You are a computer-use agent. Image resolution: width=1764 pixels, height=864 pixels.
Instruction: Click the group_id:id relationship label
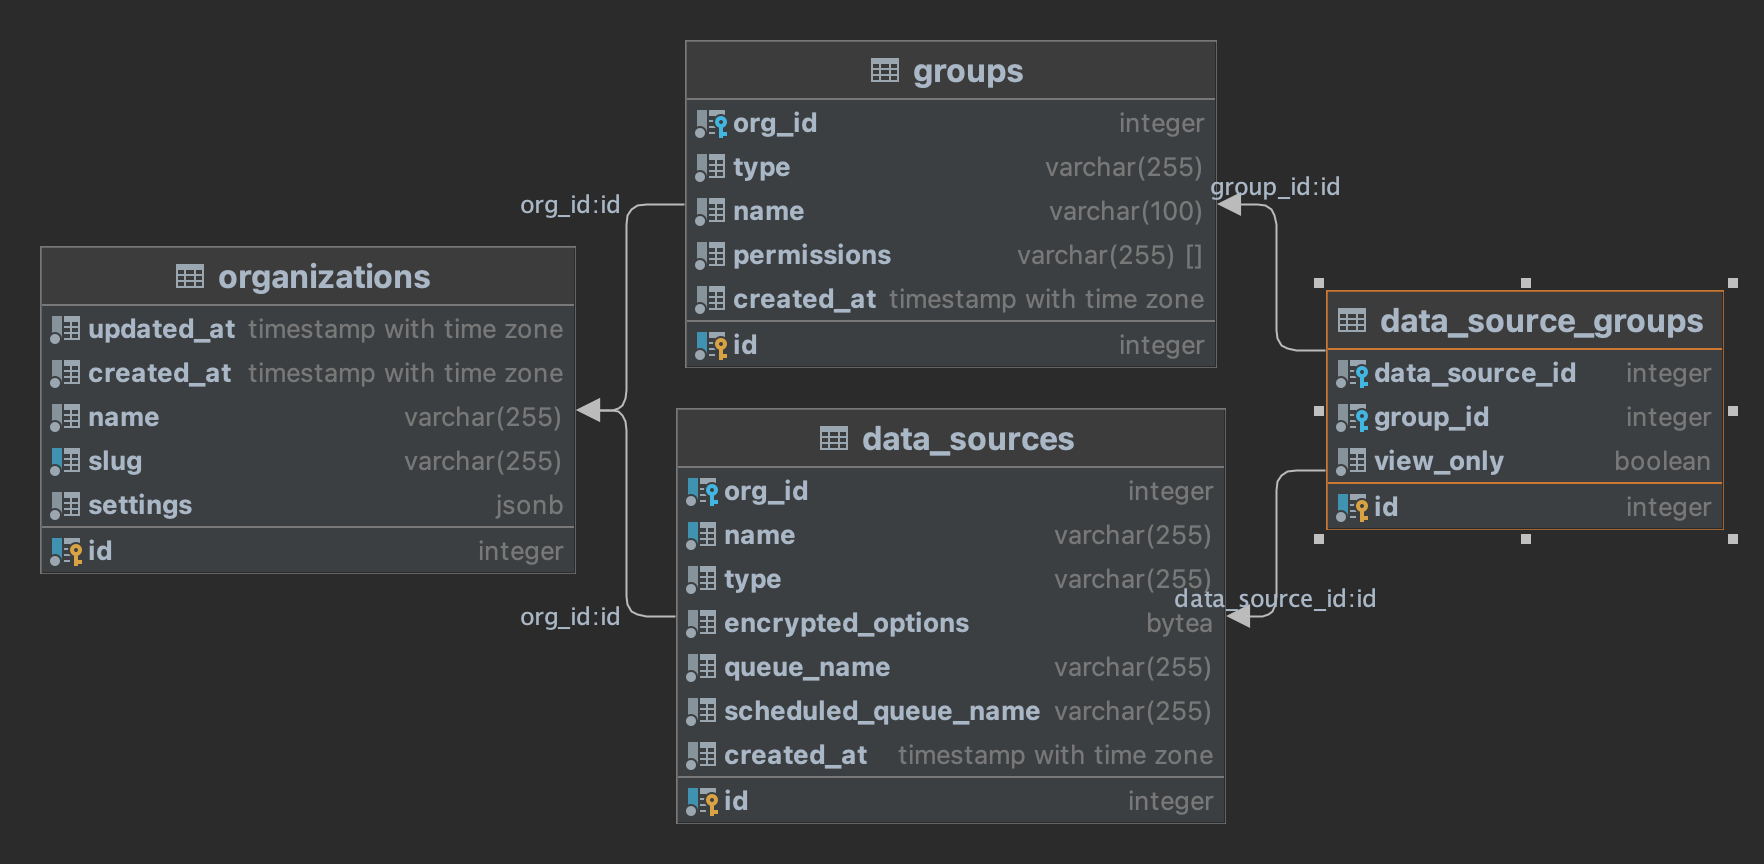point(1275,187)
